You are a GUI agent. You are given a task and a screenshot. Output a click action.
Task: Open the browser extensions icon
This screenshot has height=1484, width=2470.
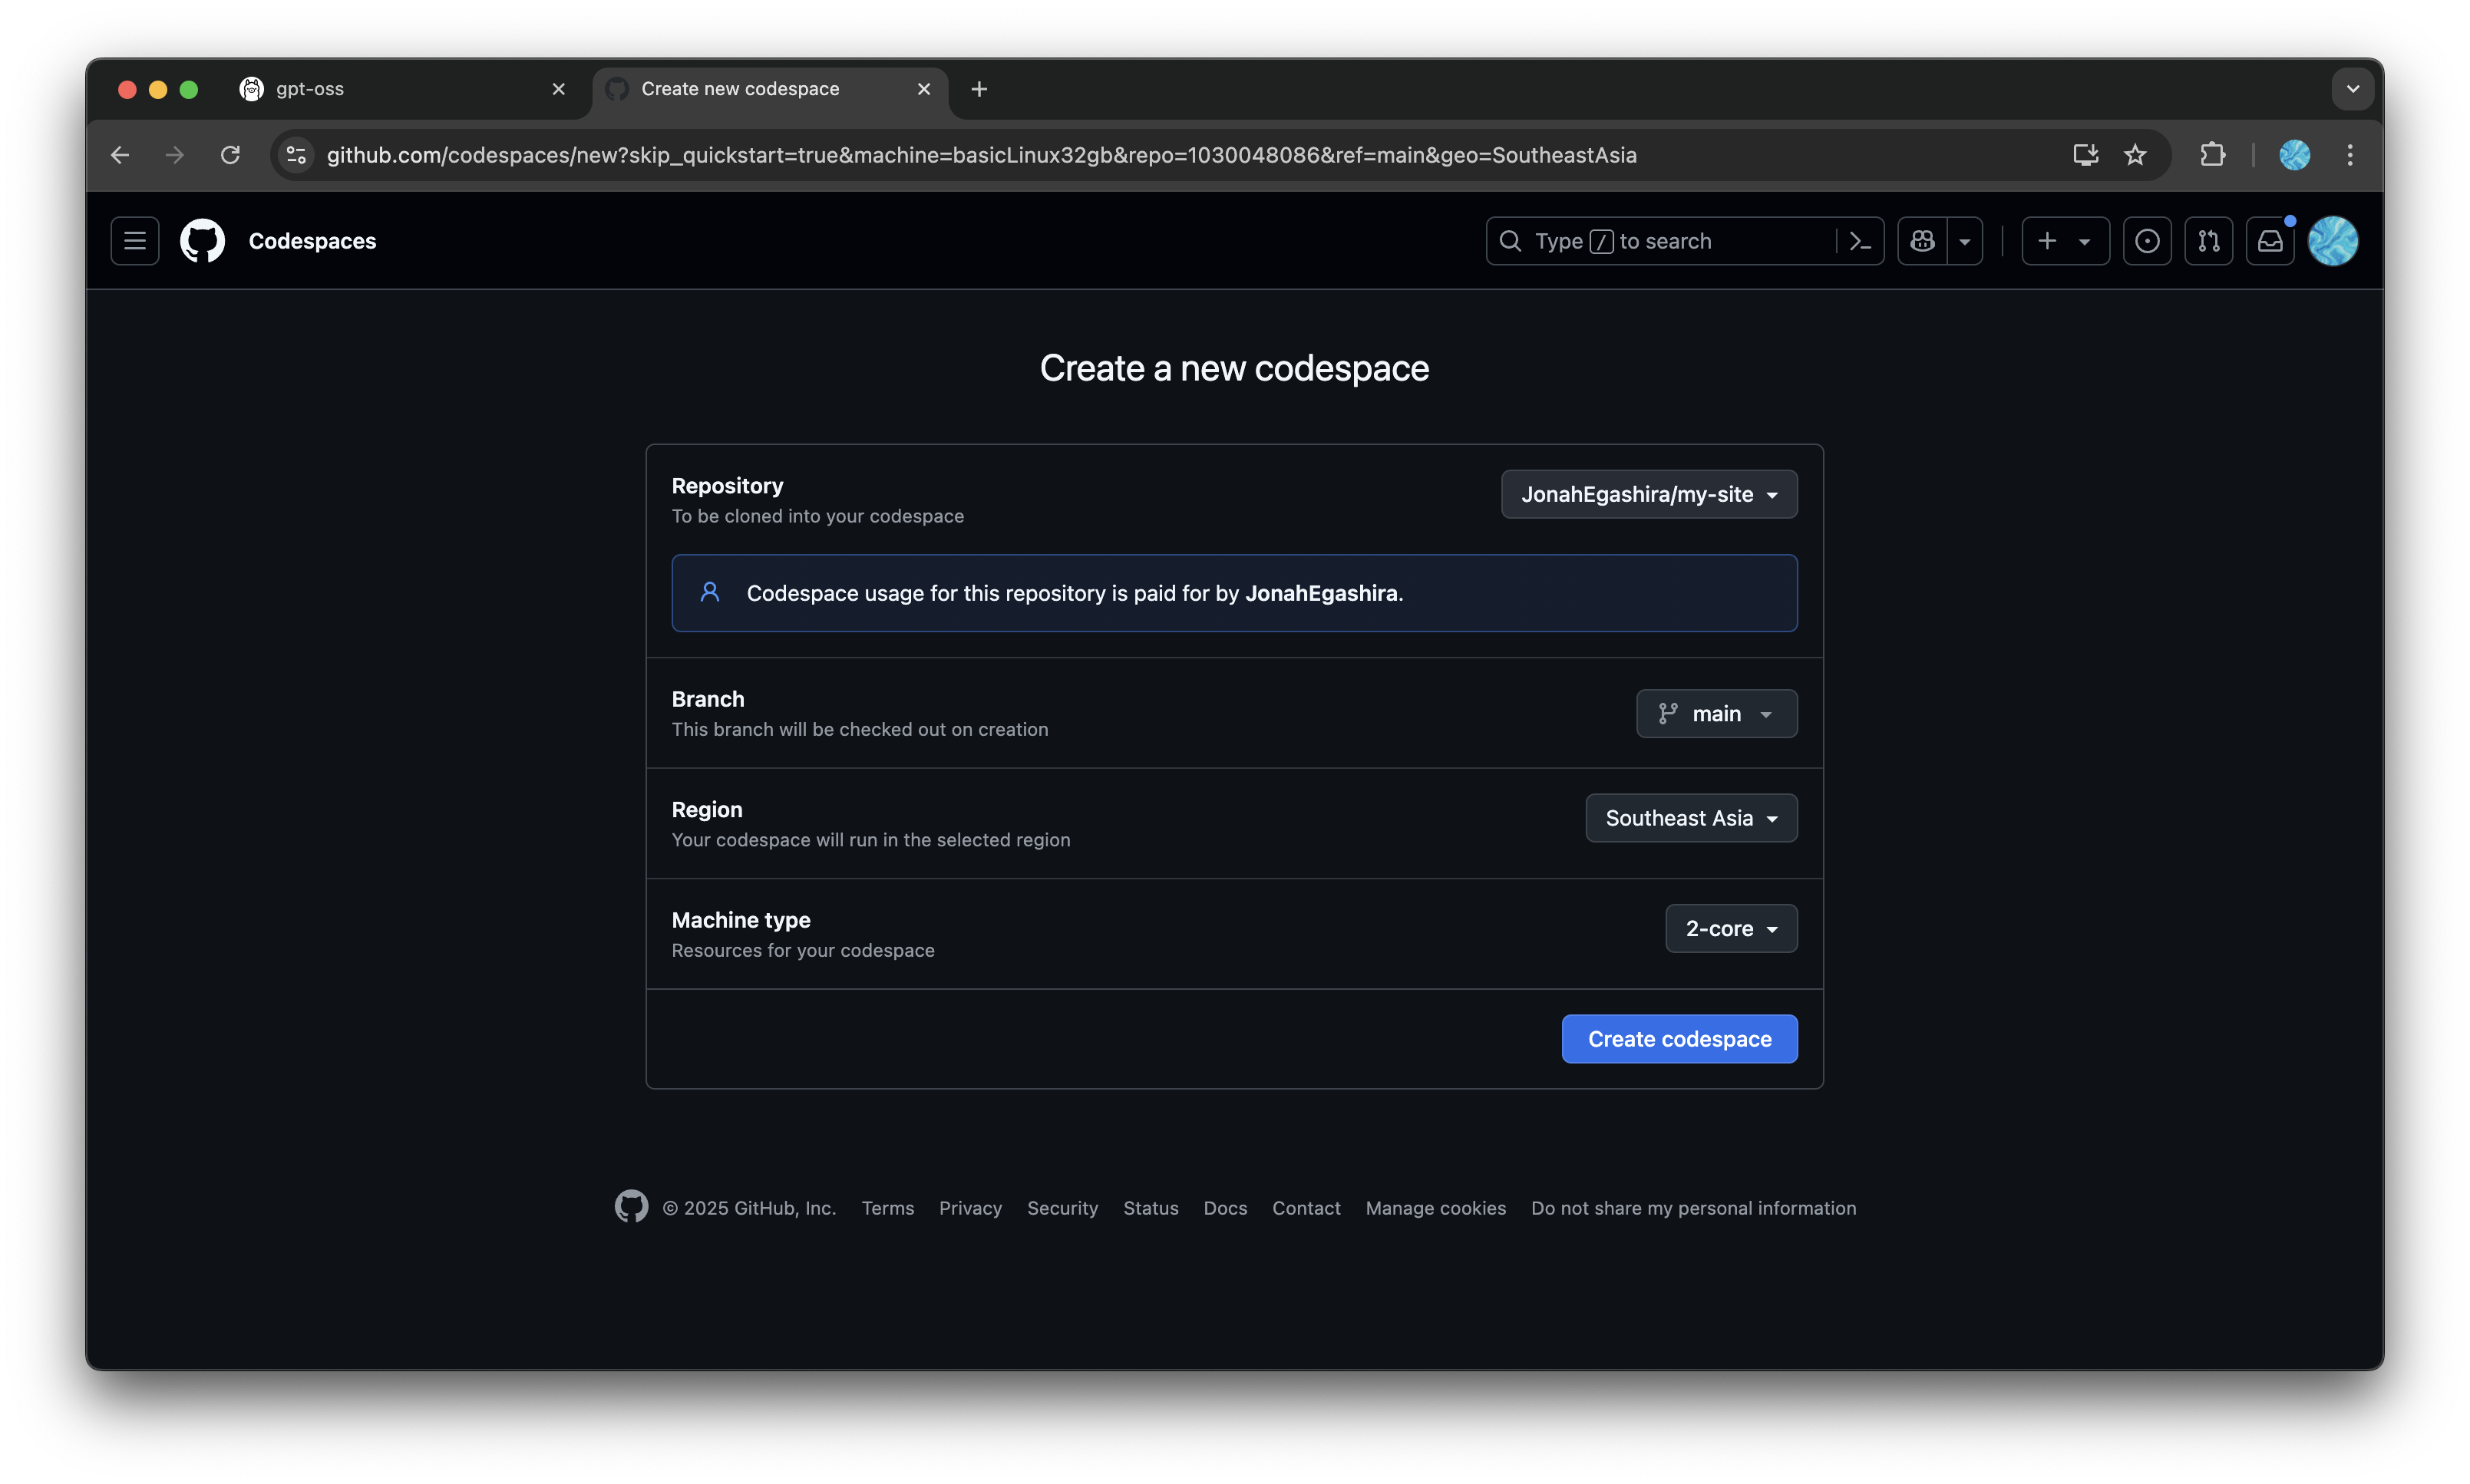tap(2211, 154)
